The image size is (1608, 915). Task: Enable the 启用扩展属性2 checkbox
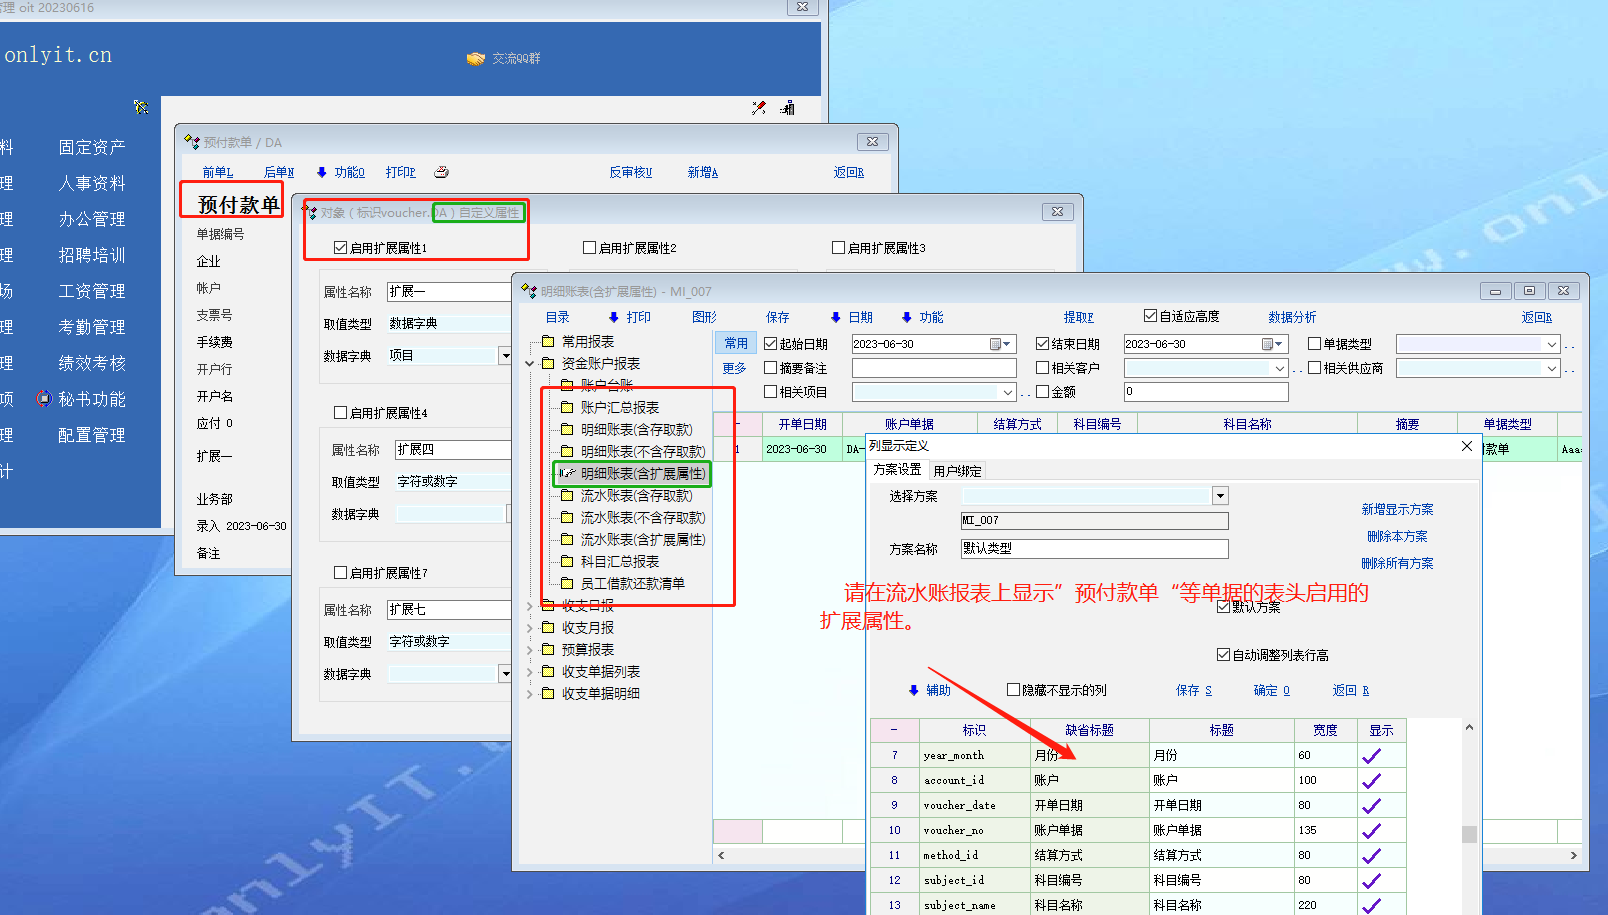590,248
